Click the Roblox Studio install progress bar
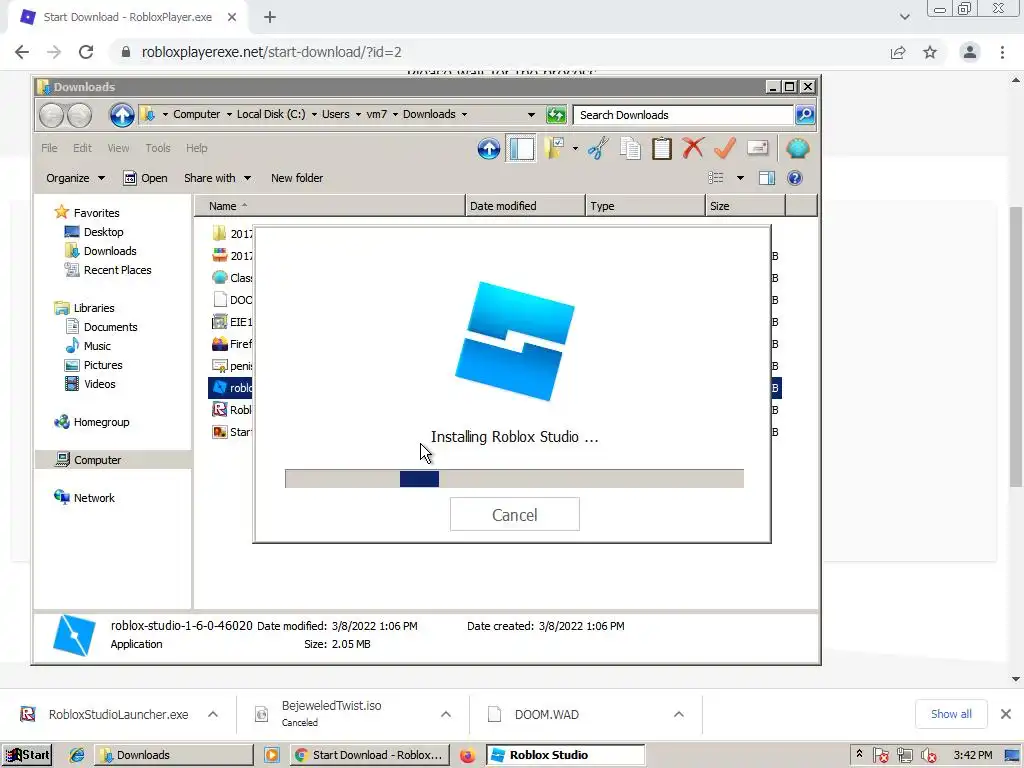This screenshot has height=768, width=1024. (x=514, y=479)
